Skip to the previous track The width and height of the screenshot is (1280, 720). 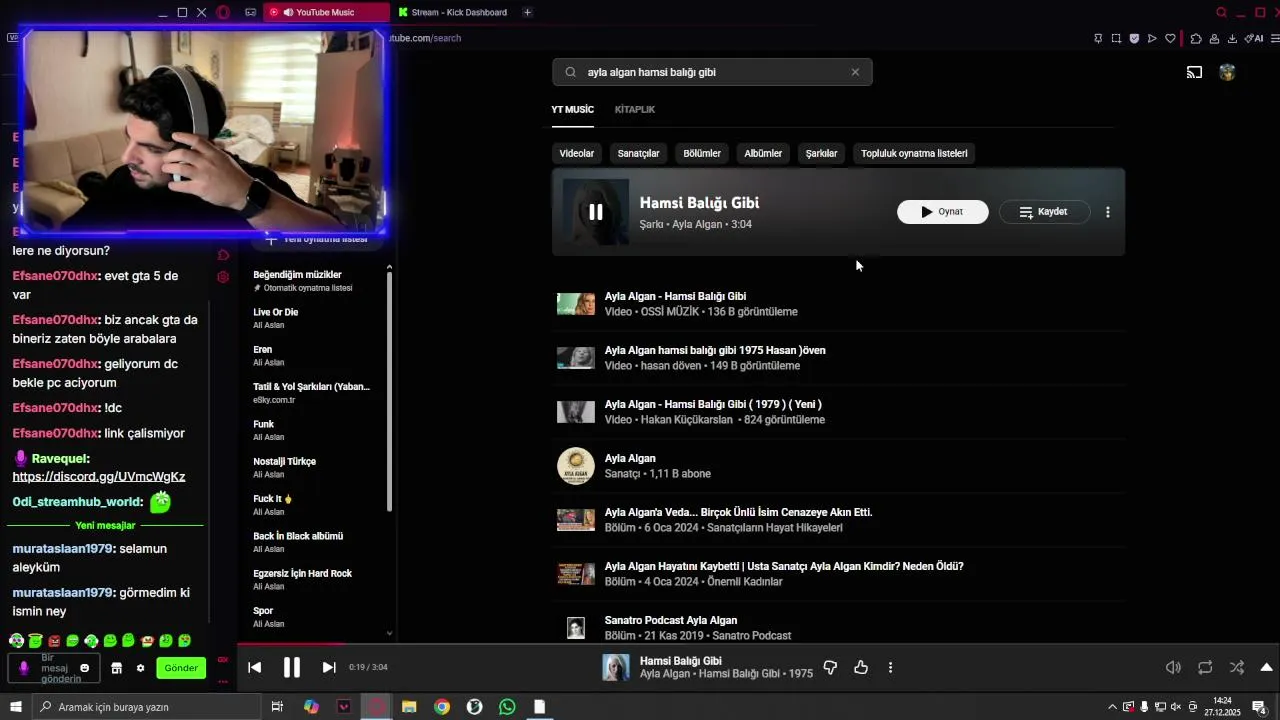(254, 667)
